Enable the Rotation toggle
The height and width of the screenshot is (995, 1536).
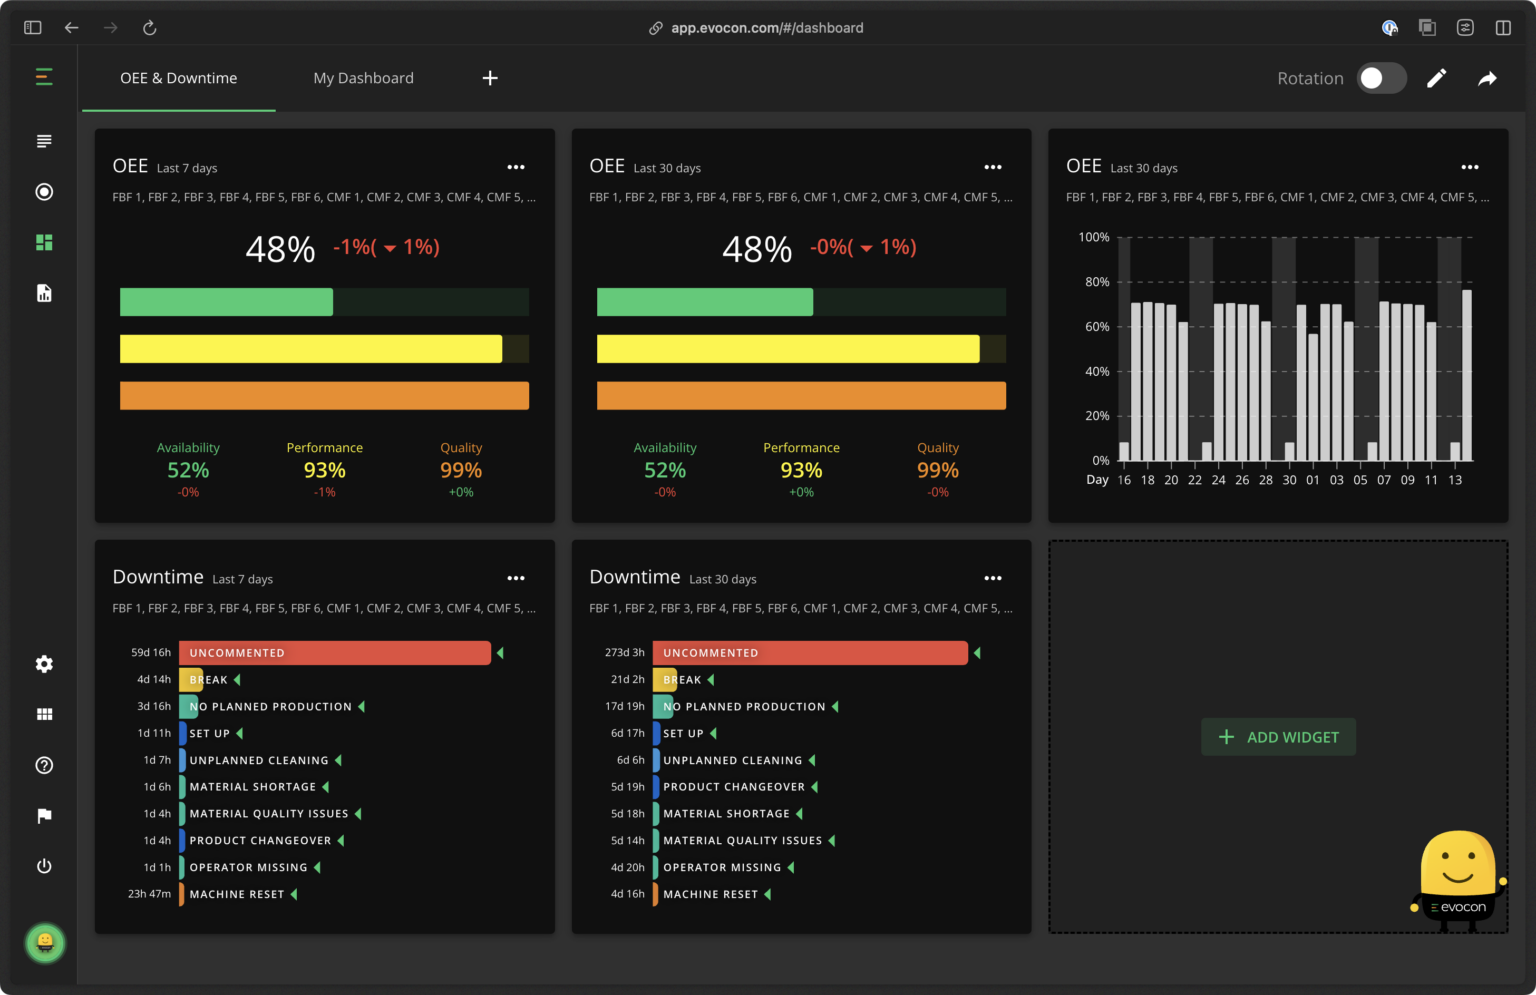[1382, 78]
